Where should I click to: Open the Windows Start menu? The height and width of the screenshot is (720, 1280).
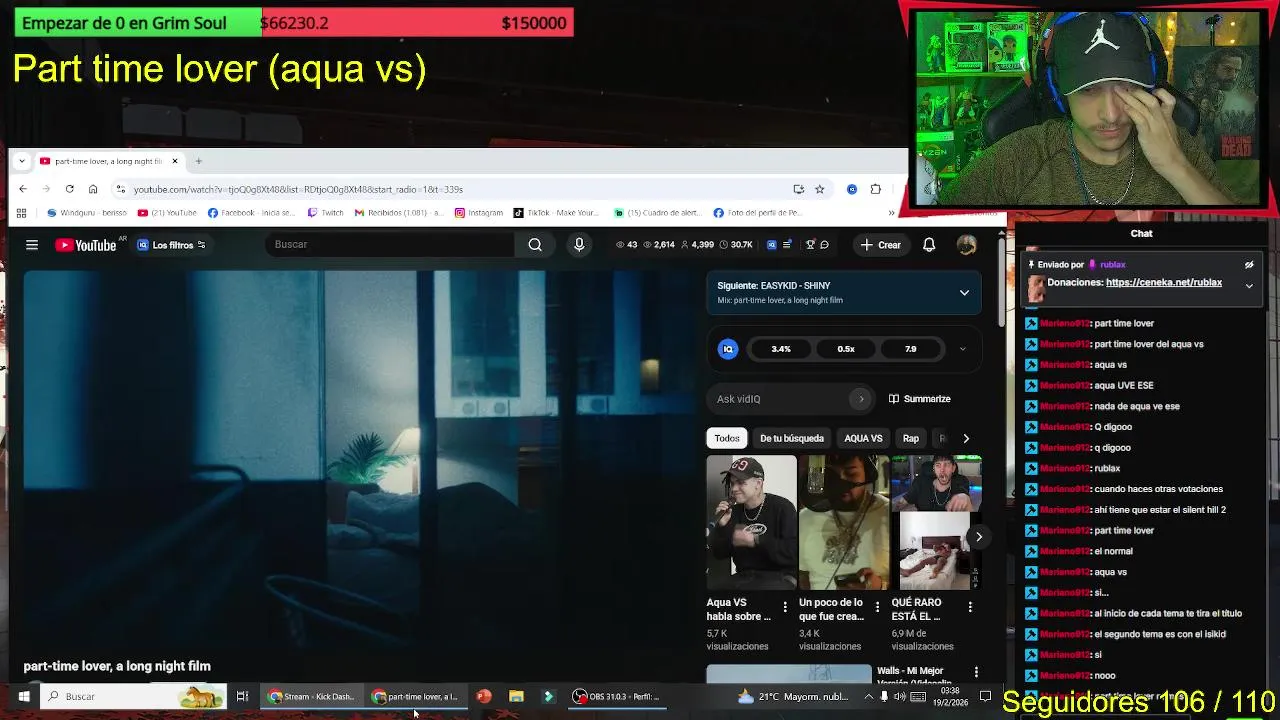point(23,696)
